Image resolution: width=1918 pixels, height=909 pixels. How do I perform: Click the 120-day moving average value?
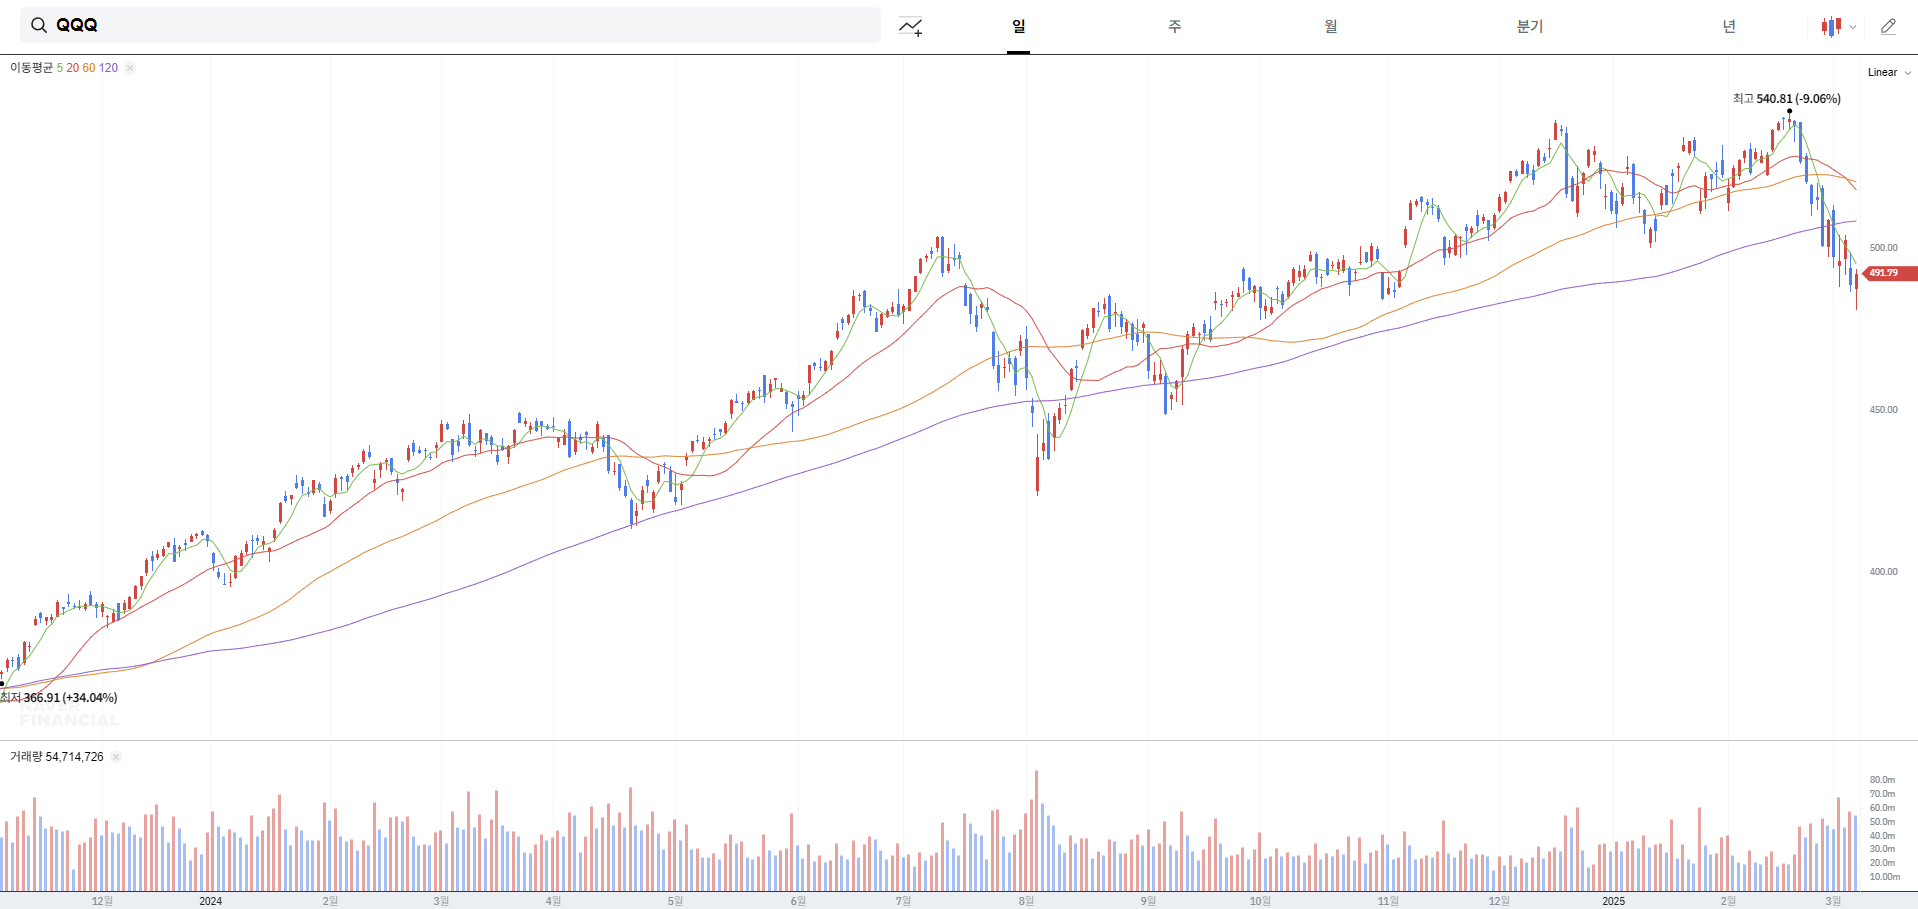click(x=108, y=68)
